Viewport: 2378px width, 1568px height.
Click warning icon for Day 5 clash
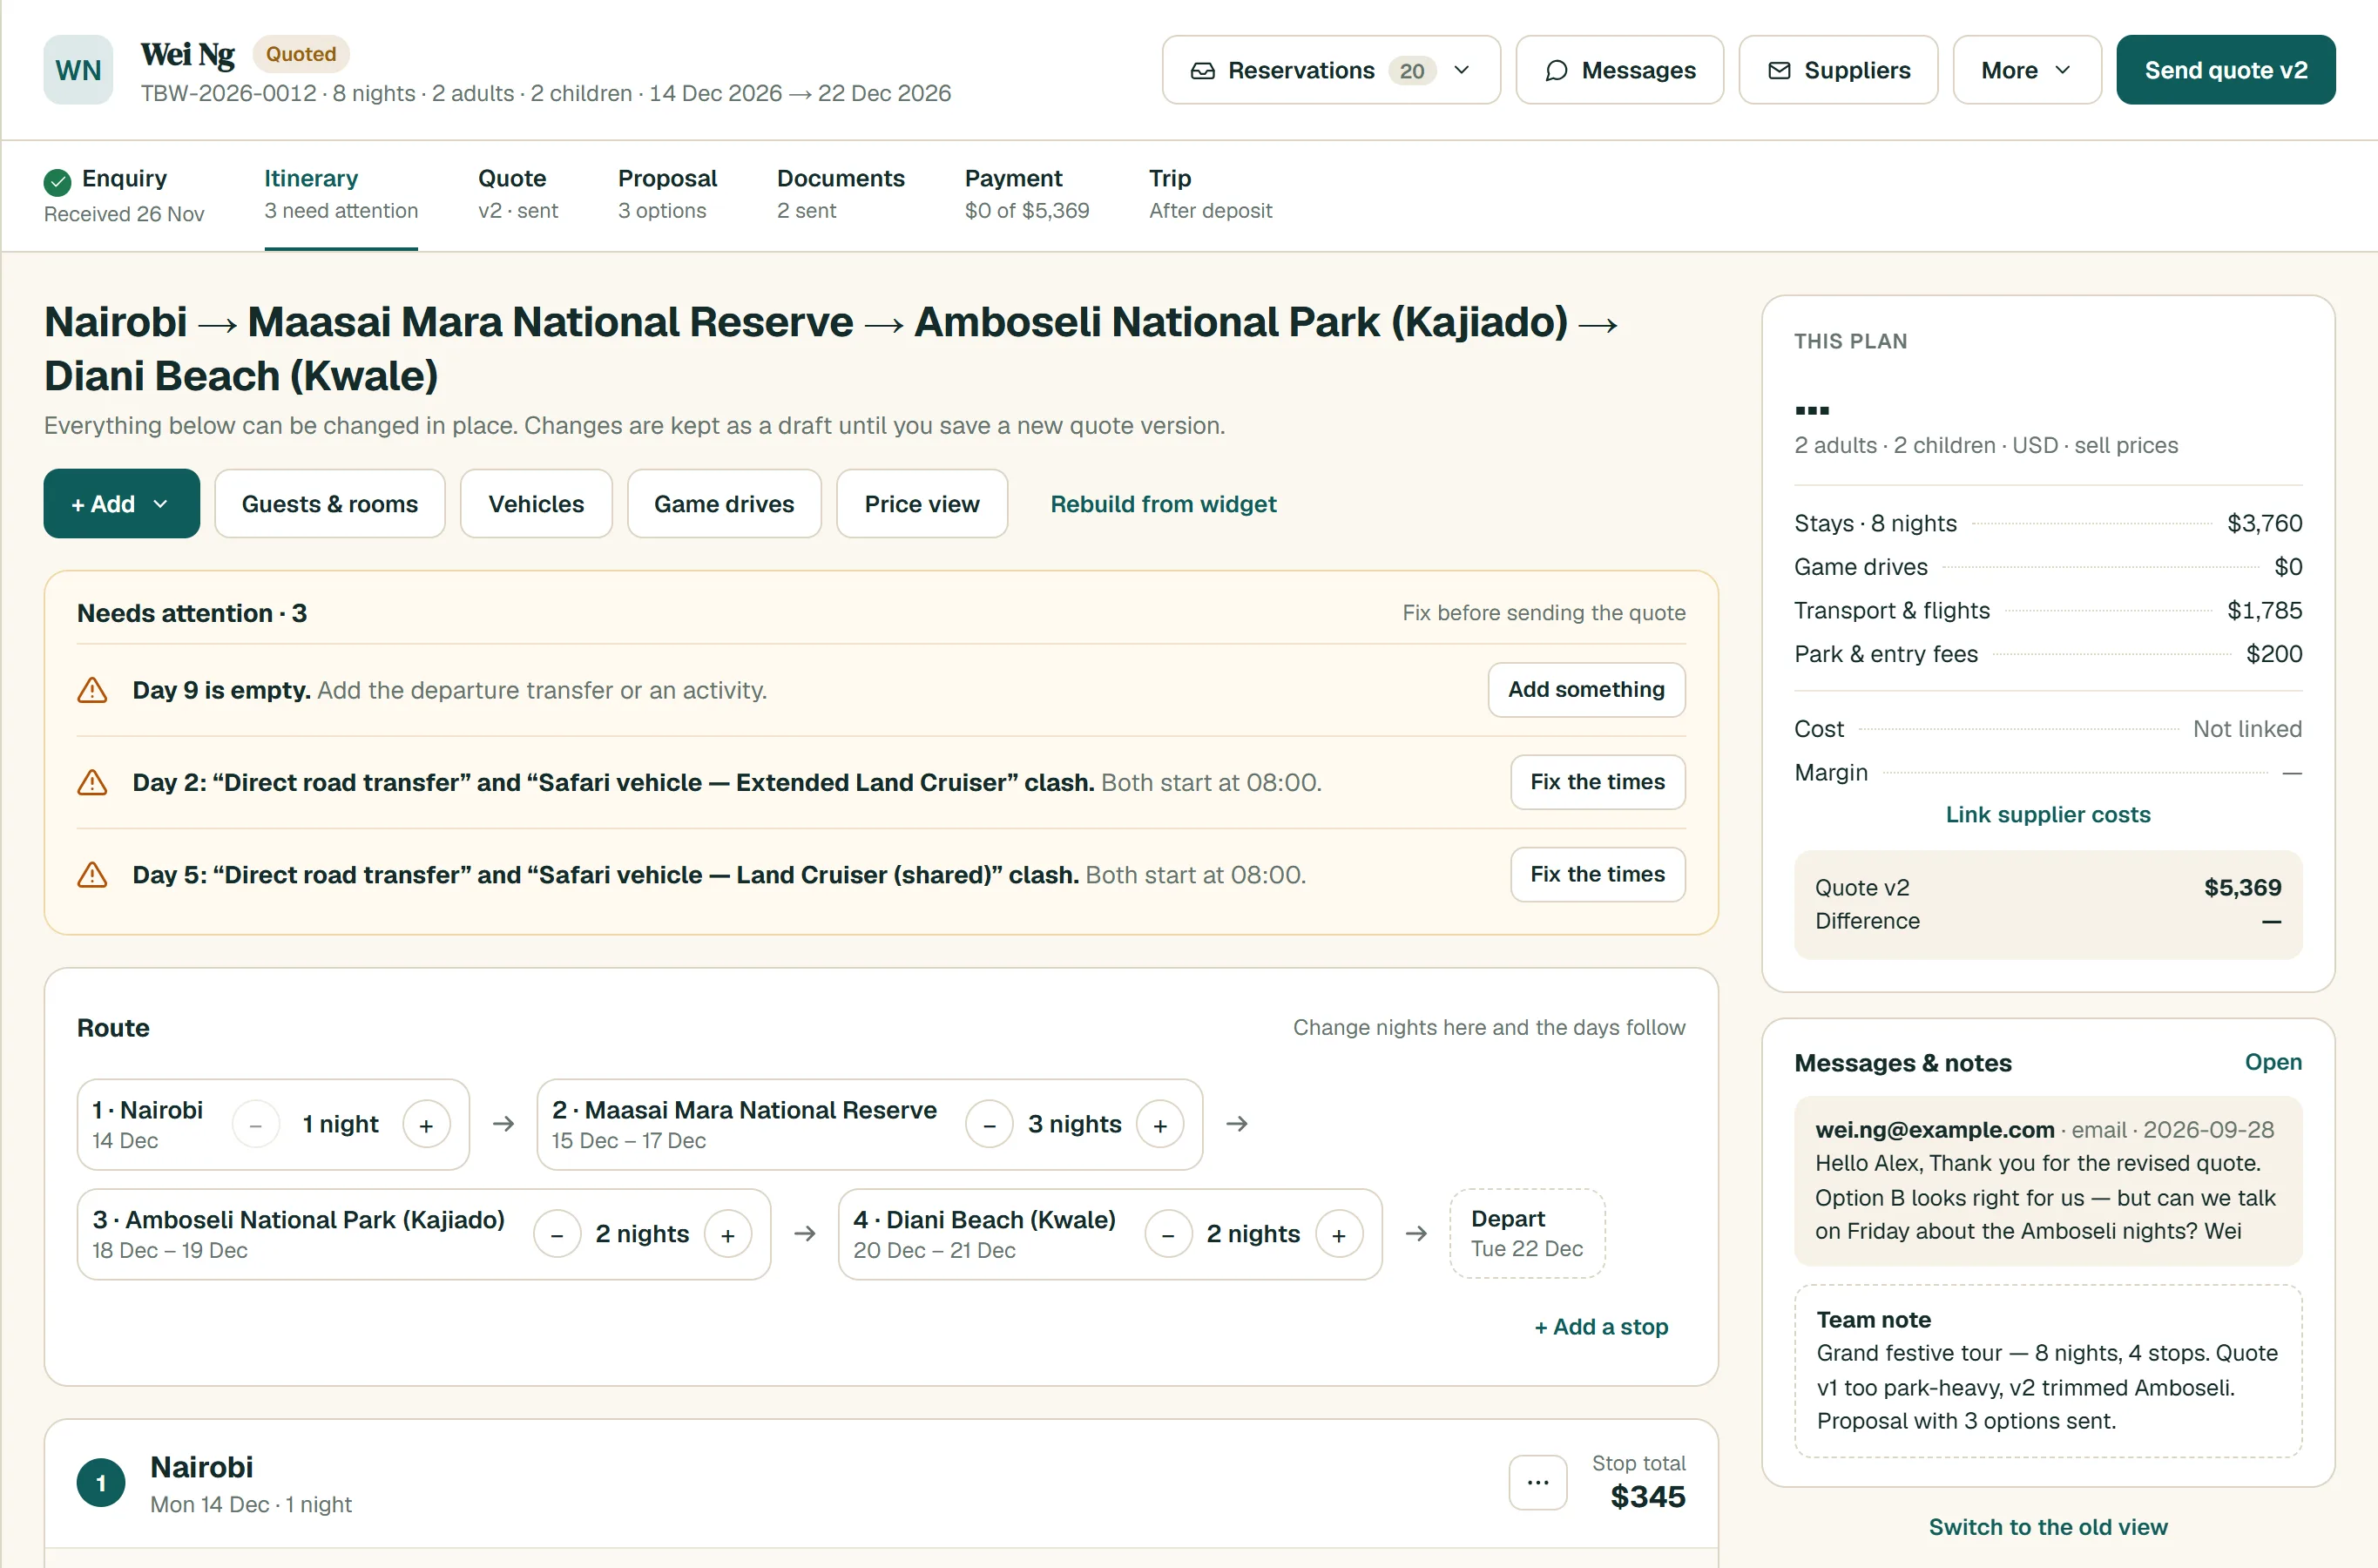coord(92,875)
